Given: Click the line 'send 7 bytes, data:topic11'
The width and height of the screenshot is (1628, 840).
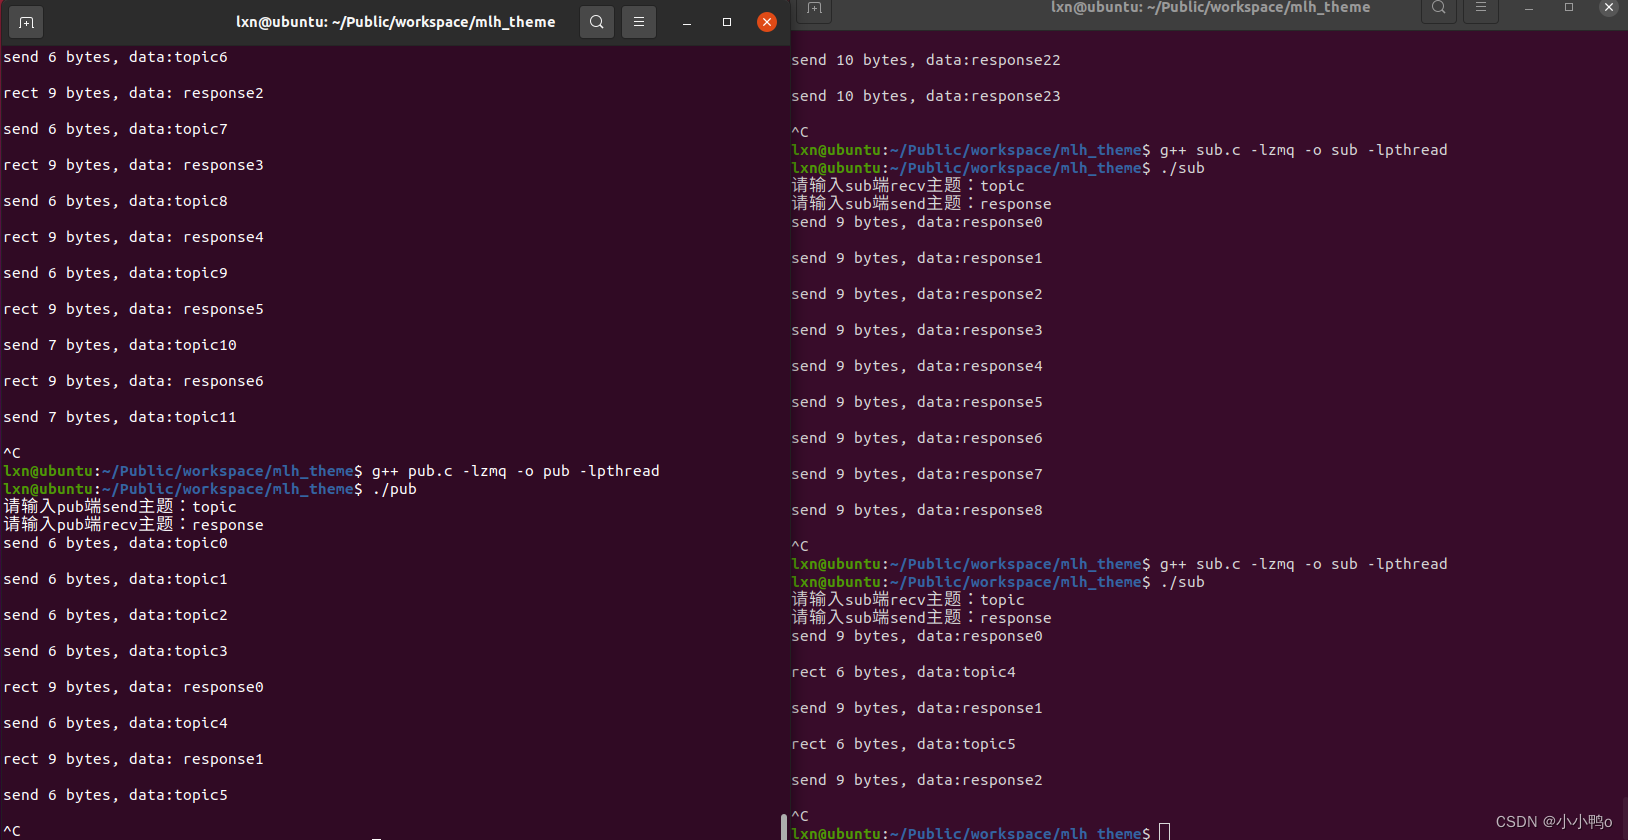Looking at the screenshot, I should coord(120,417).
